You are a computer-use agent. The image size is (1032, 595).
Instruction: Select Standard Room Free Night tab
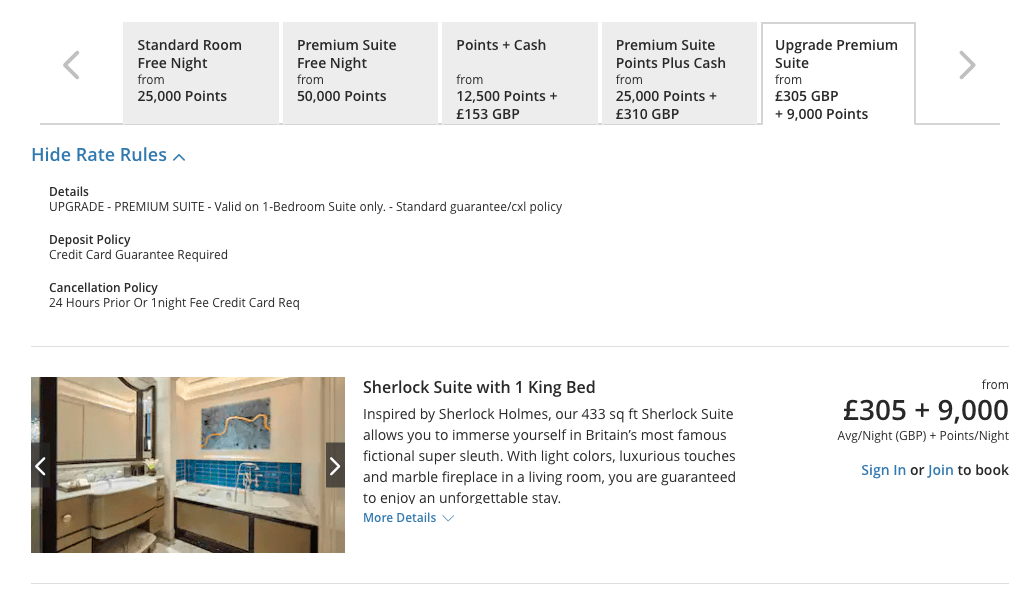click(x=200, y=72)
